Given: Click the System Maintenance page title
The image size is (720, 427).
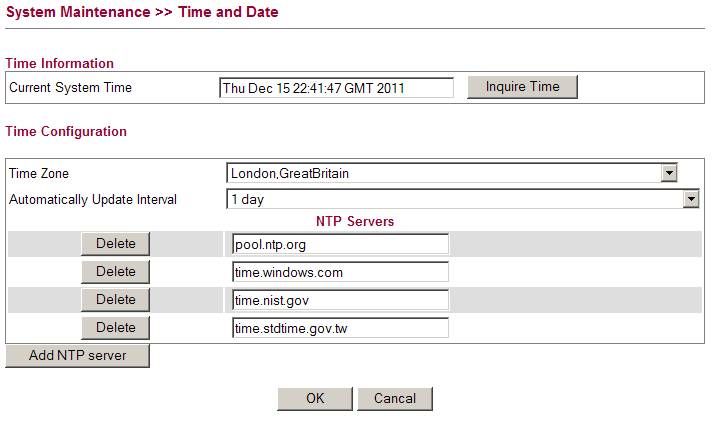Looking at the screenshot, I should [x=142, y=12].
